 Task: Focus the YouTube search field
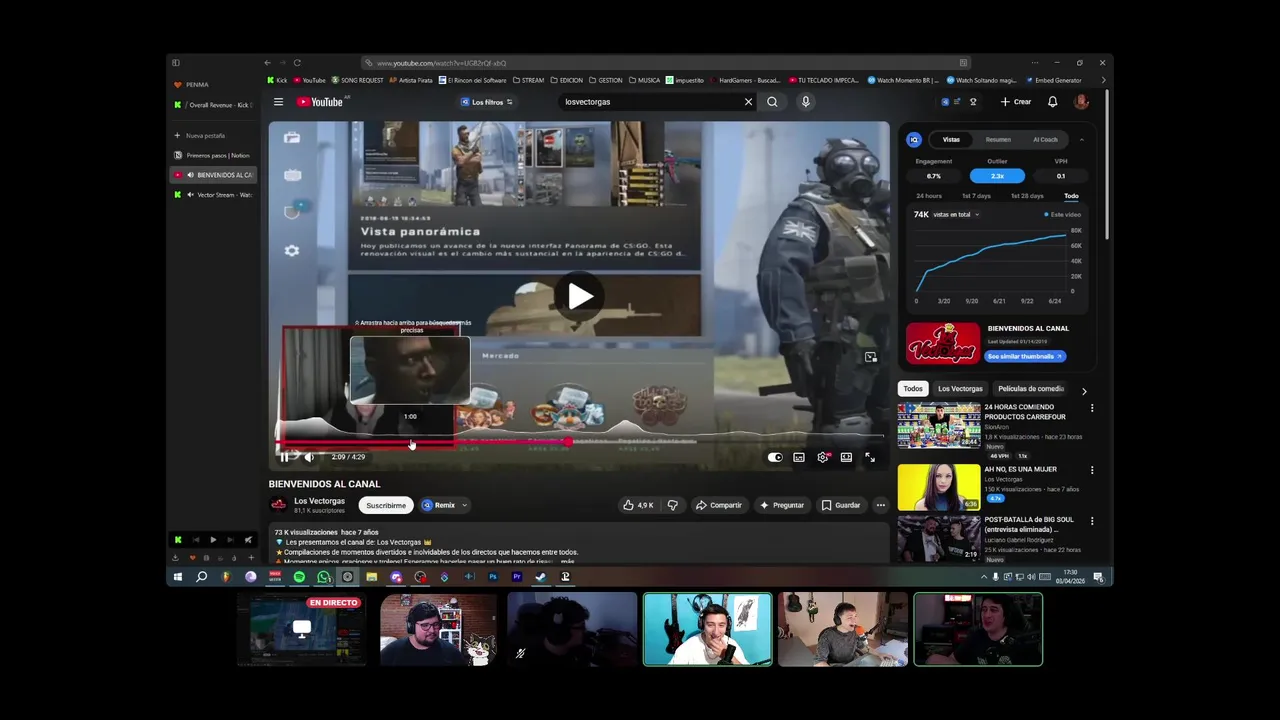[x=650, y=102]
